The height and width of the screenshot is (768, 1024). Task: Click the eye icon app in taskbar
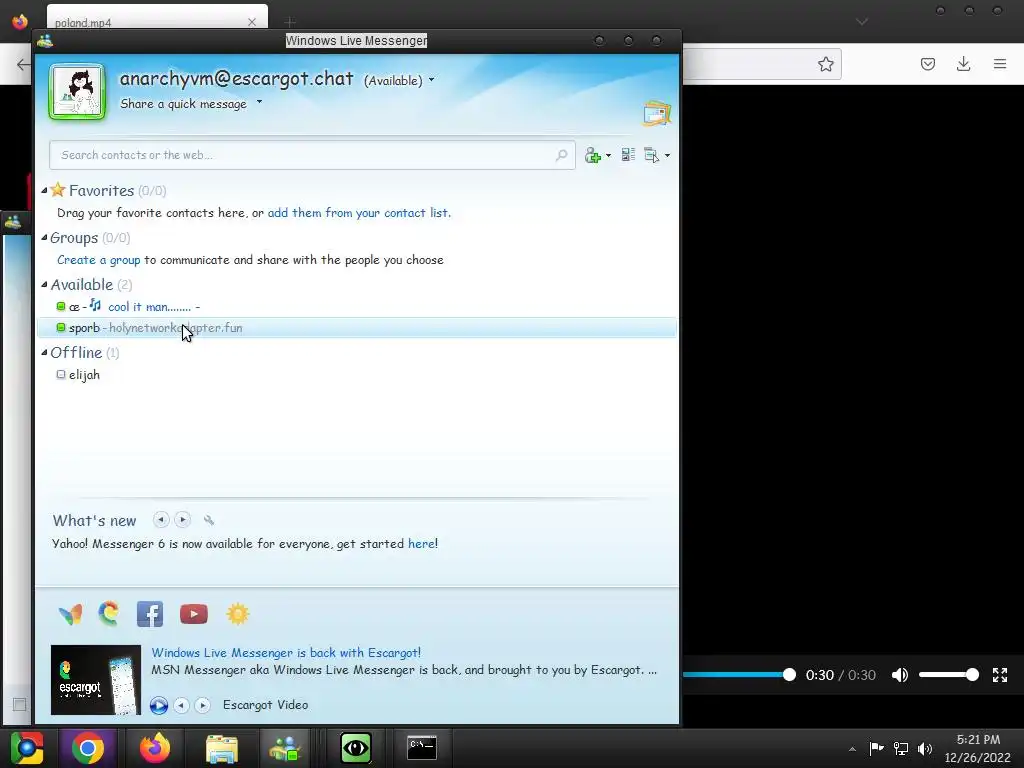pos(356,748)
